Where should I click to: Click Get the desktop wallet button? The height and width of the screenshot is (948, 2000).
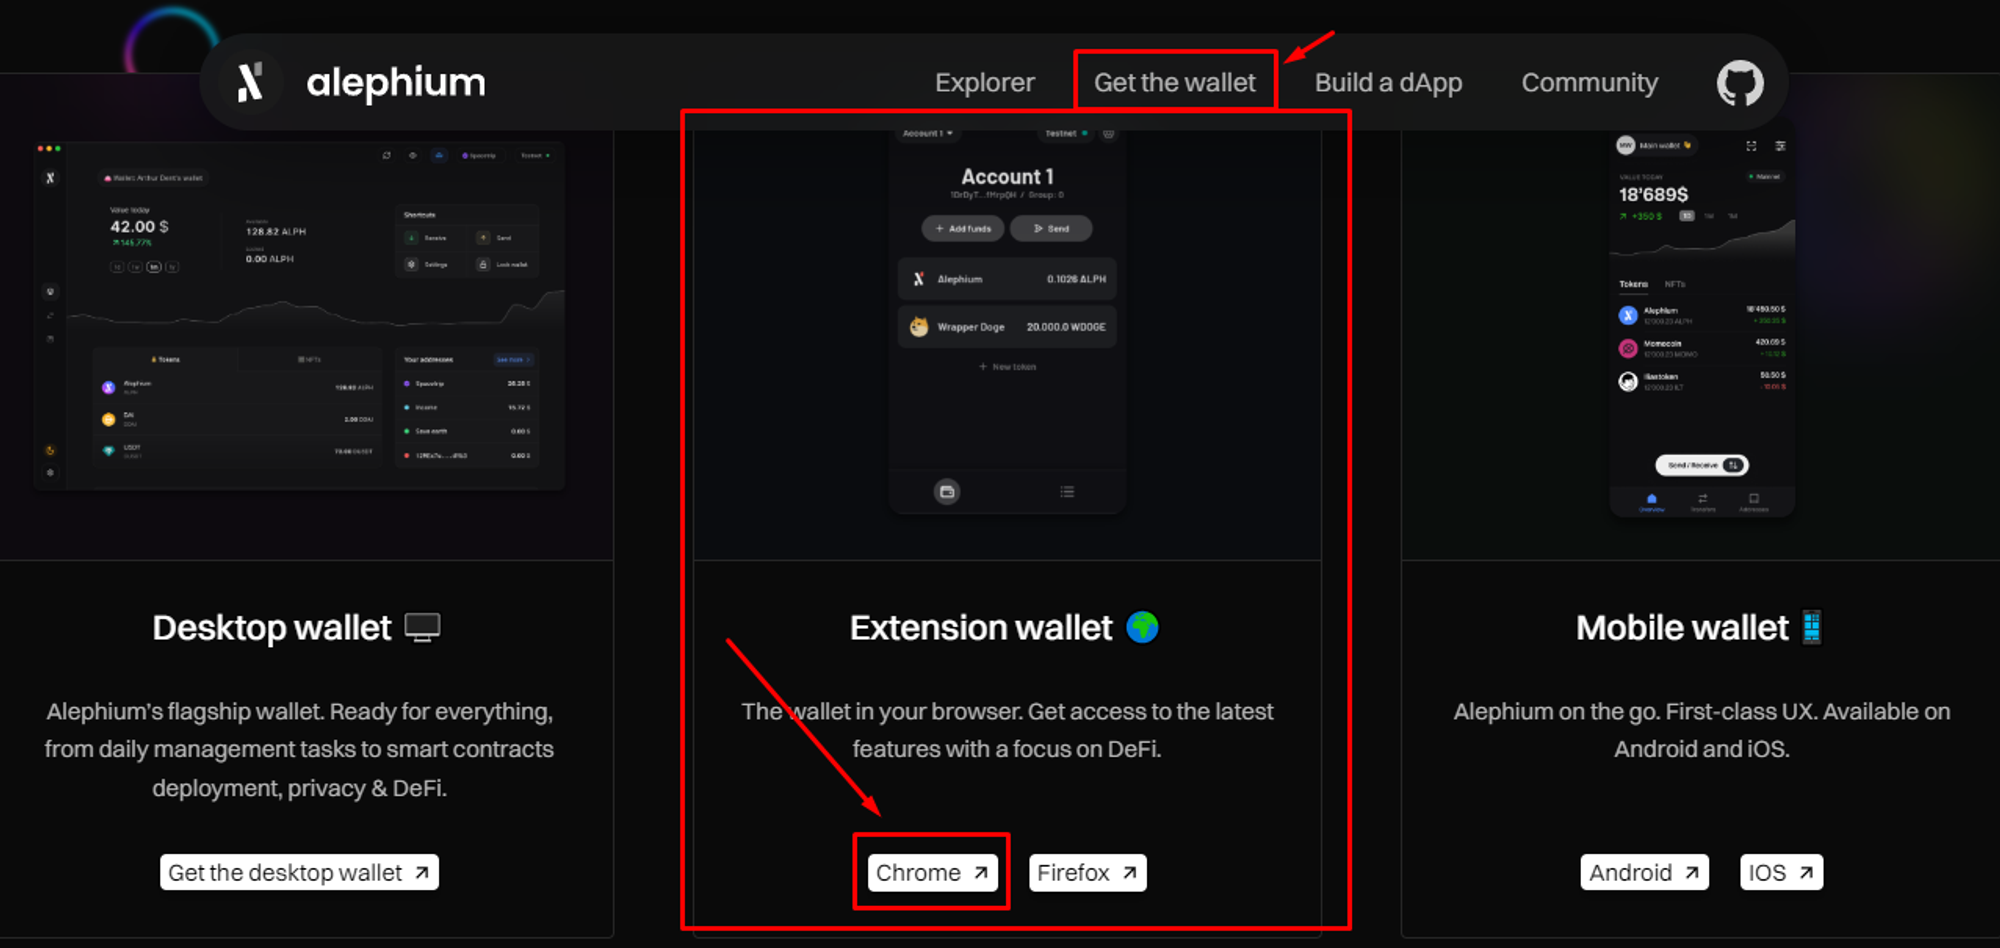tap(299, 872)
